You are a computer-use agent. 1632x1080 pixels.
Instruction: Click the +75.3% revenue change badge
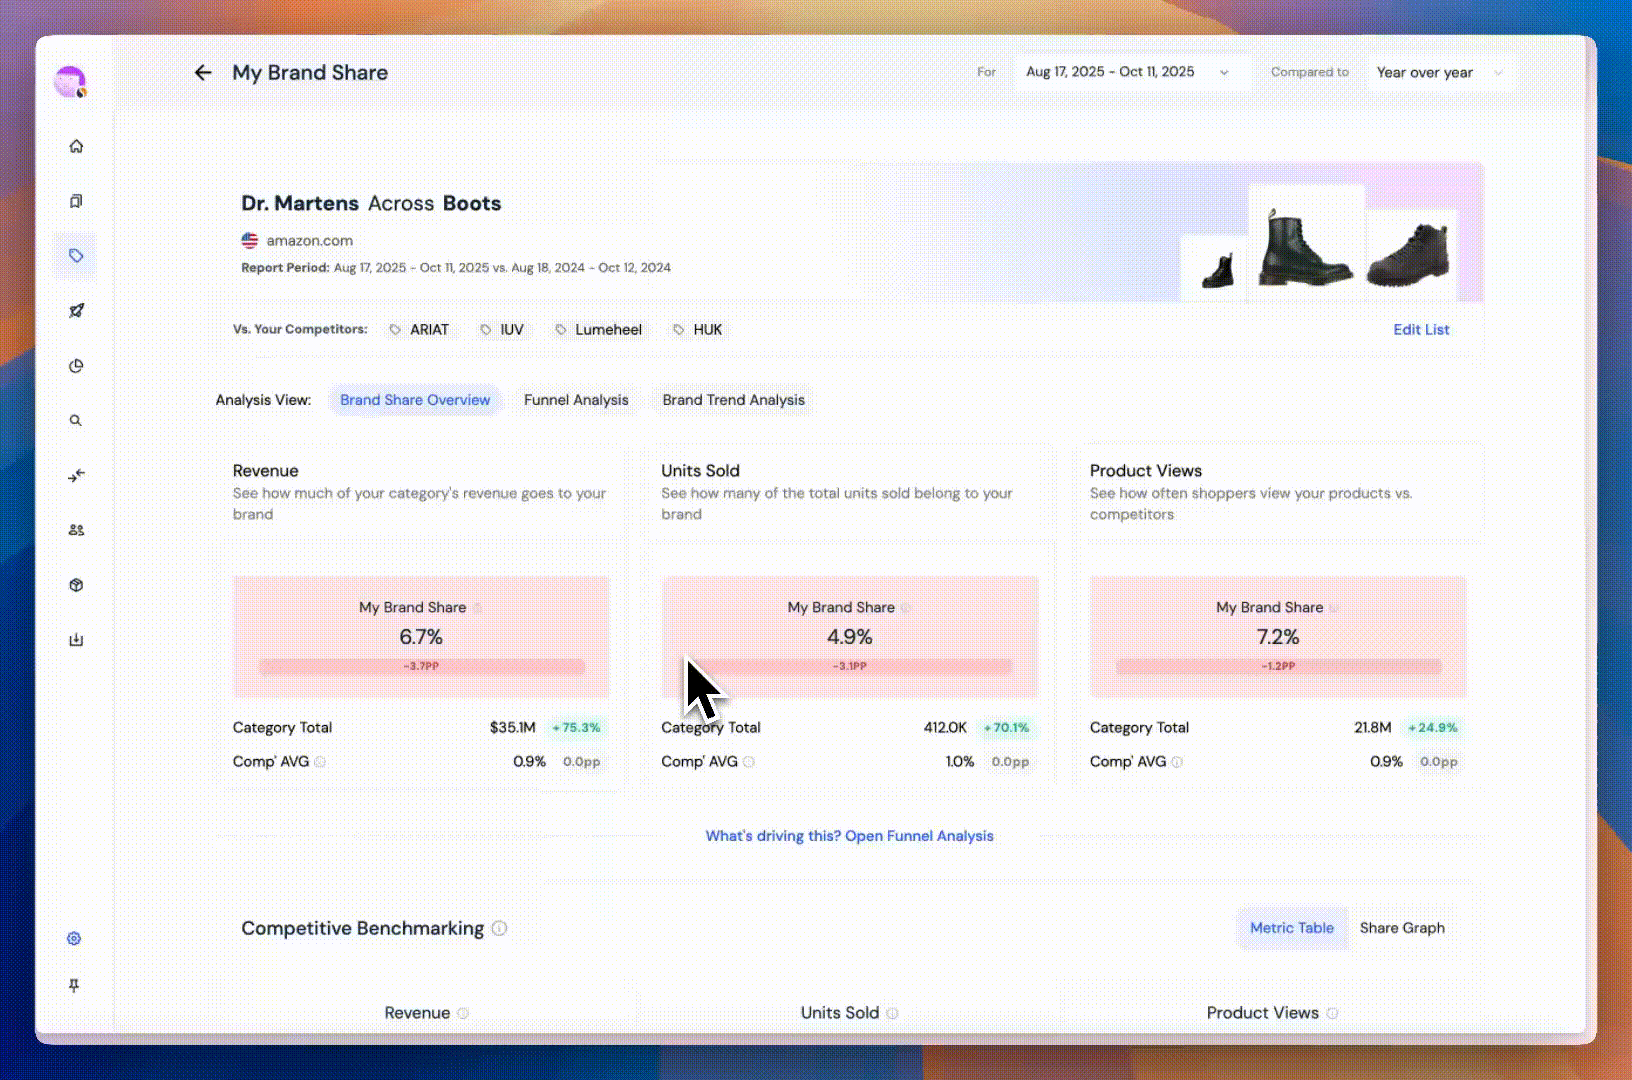577,728
